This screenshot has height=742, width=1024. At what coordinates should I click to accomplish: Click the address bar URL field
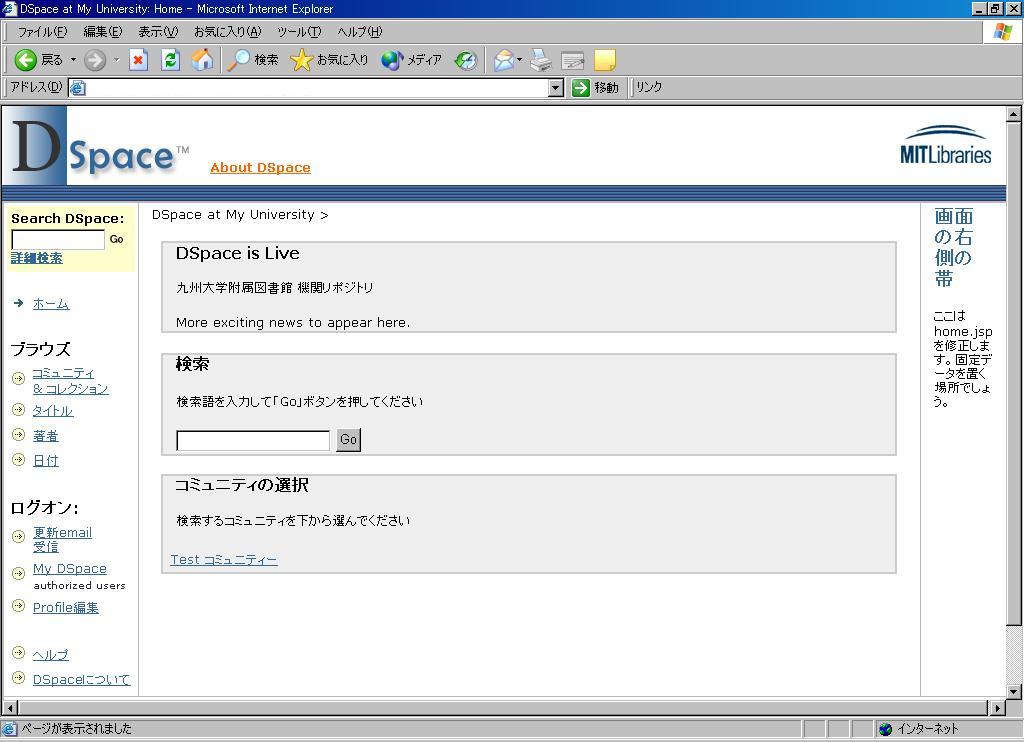pos(317,88)
